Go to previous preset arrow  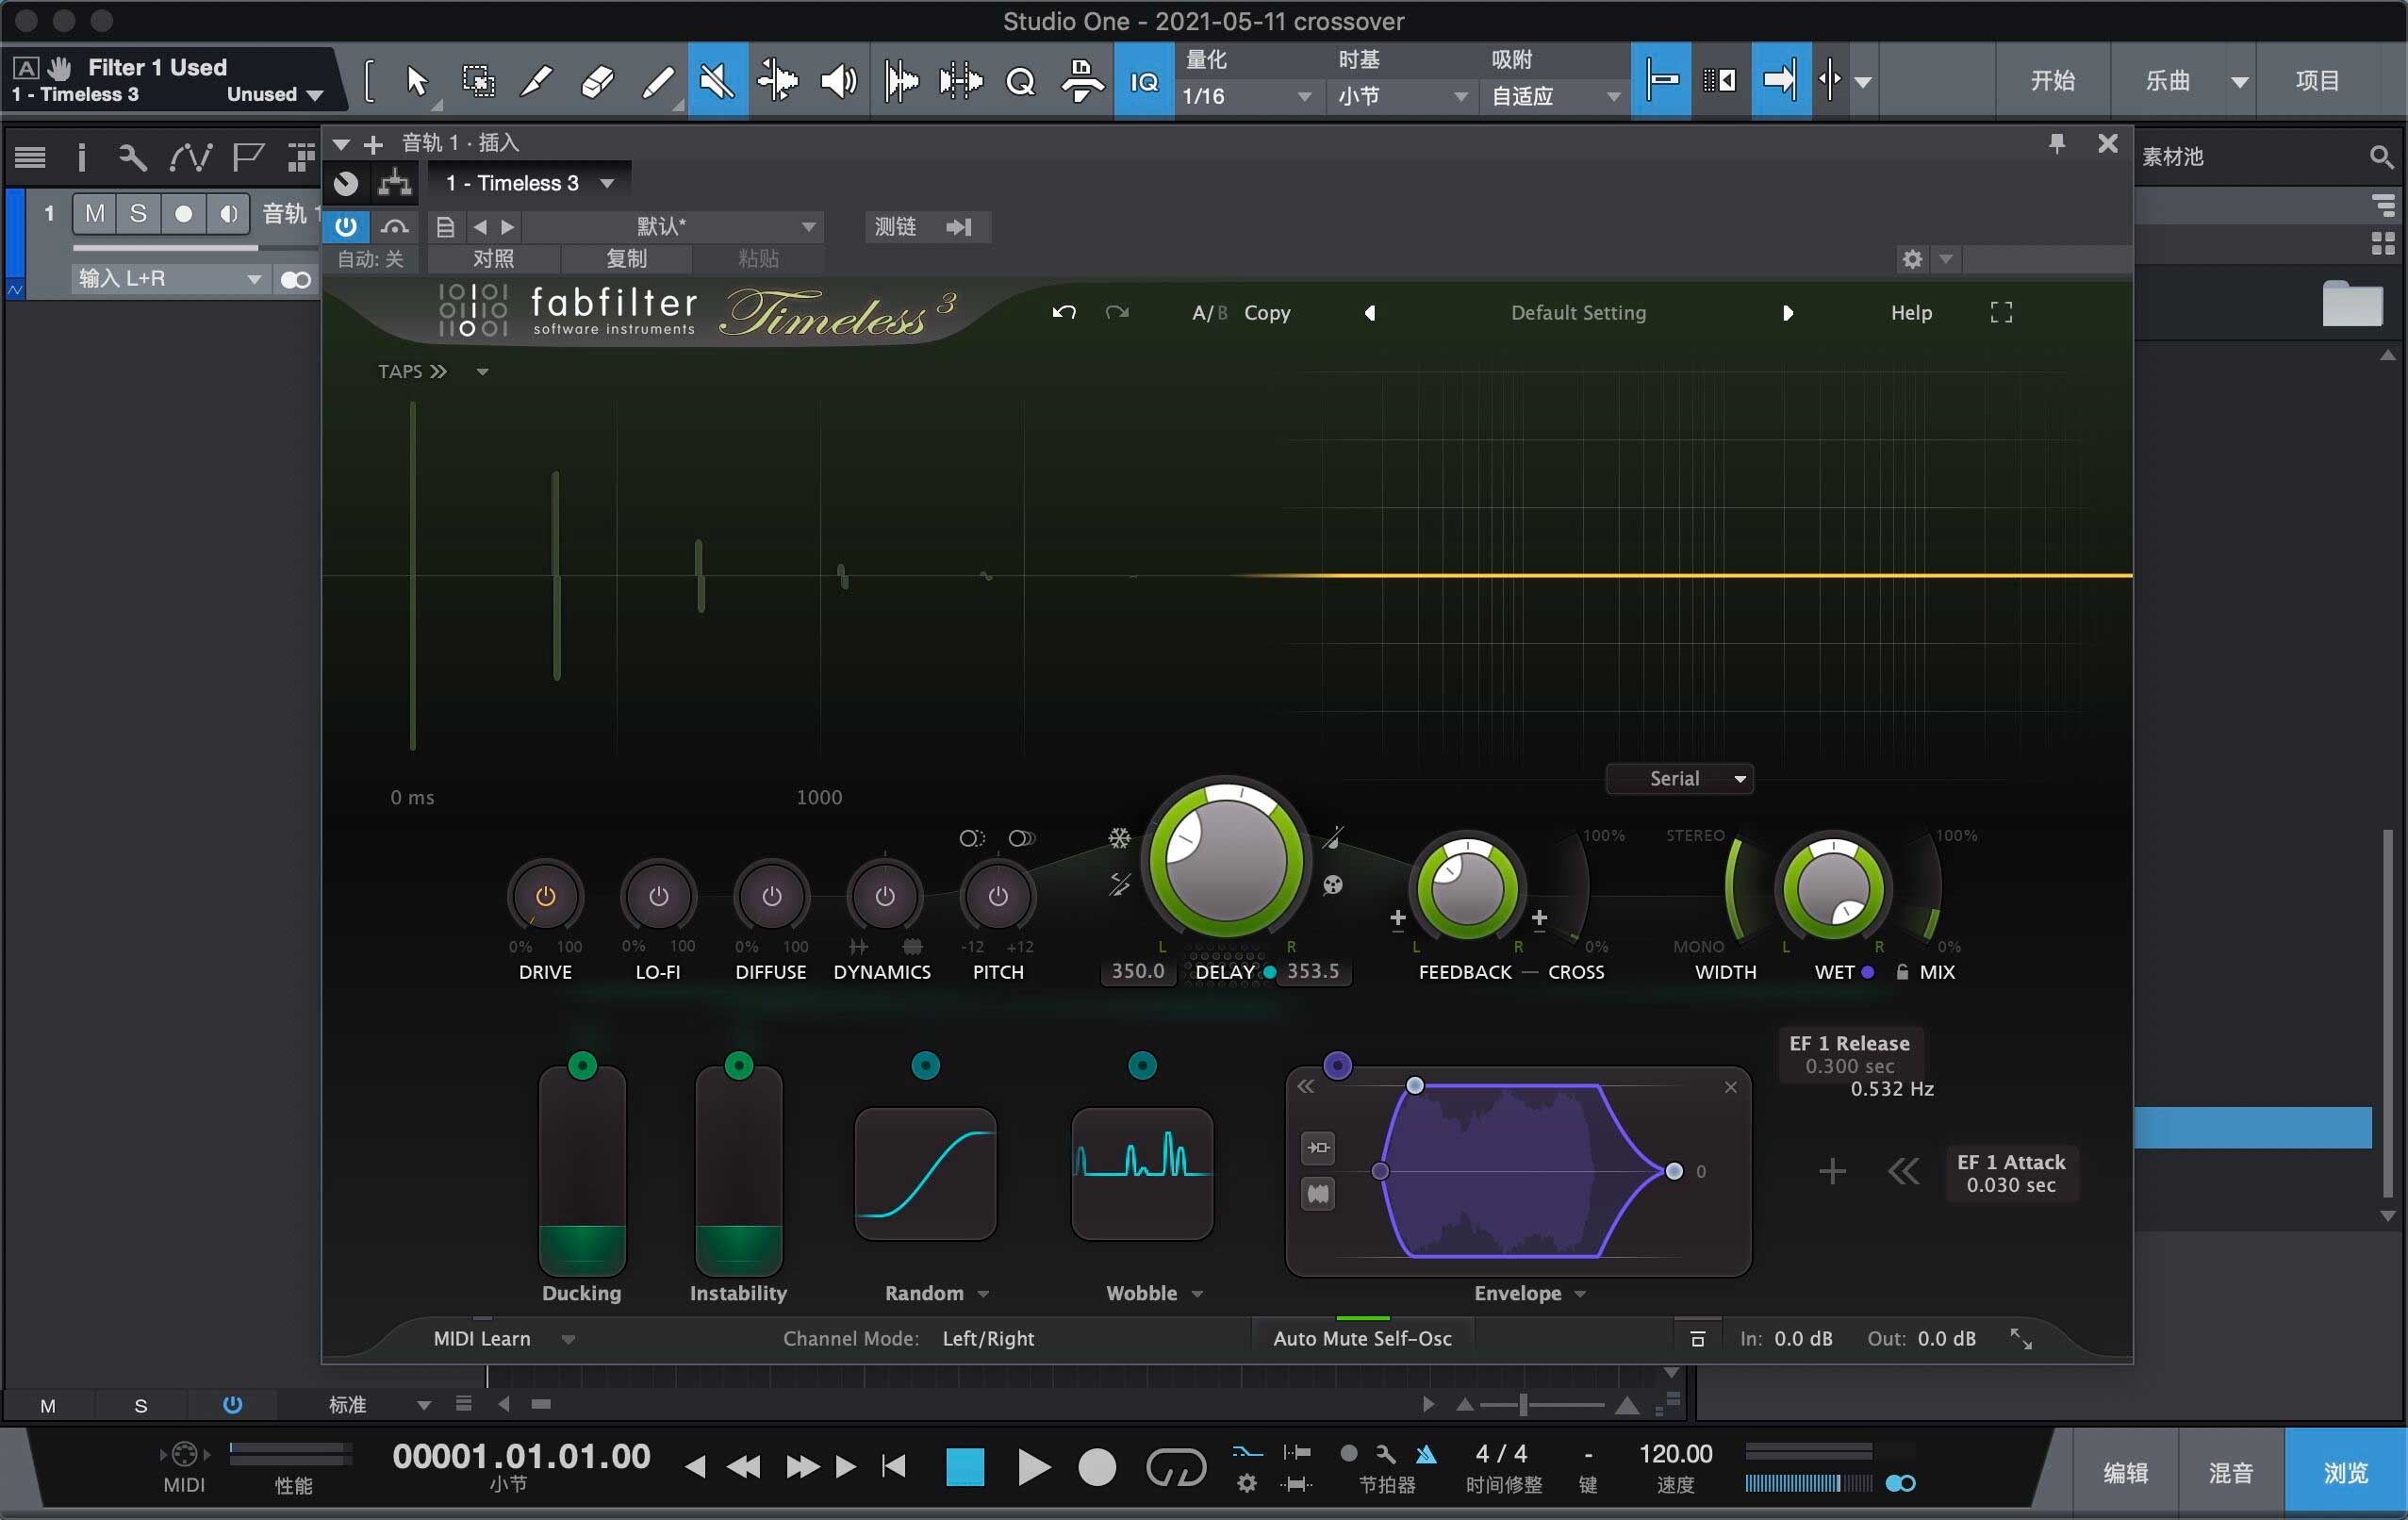(1370, 312)
